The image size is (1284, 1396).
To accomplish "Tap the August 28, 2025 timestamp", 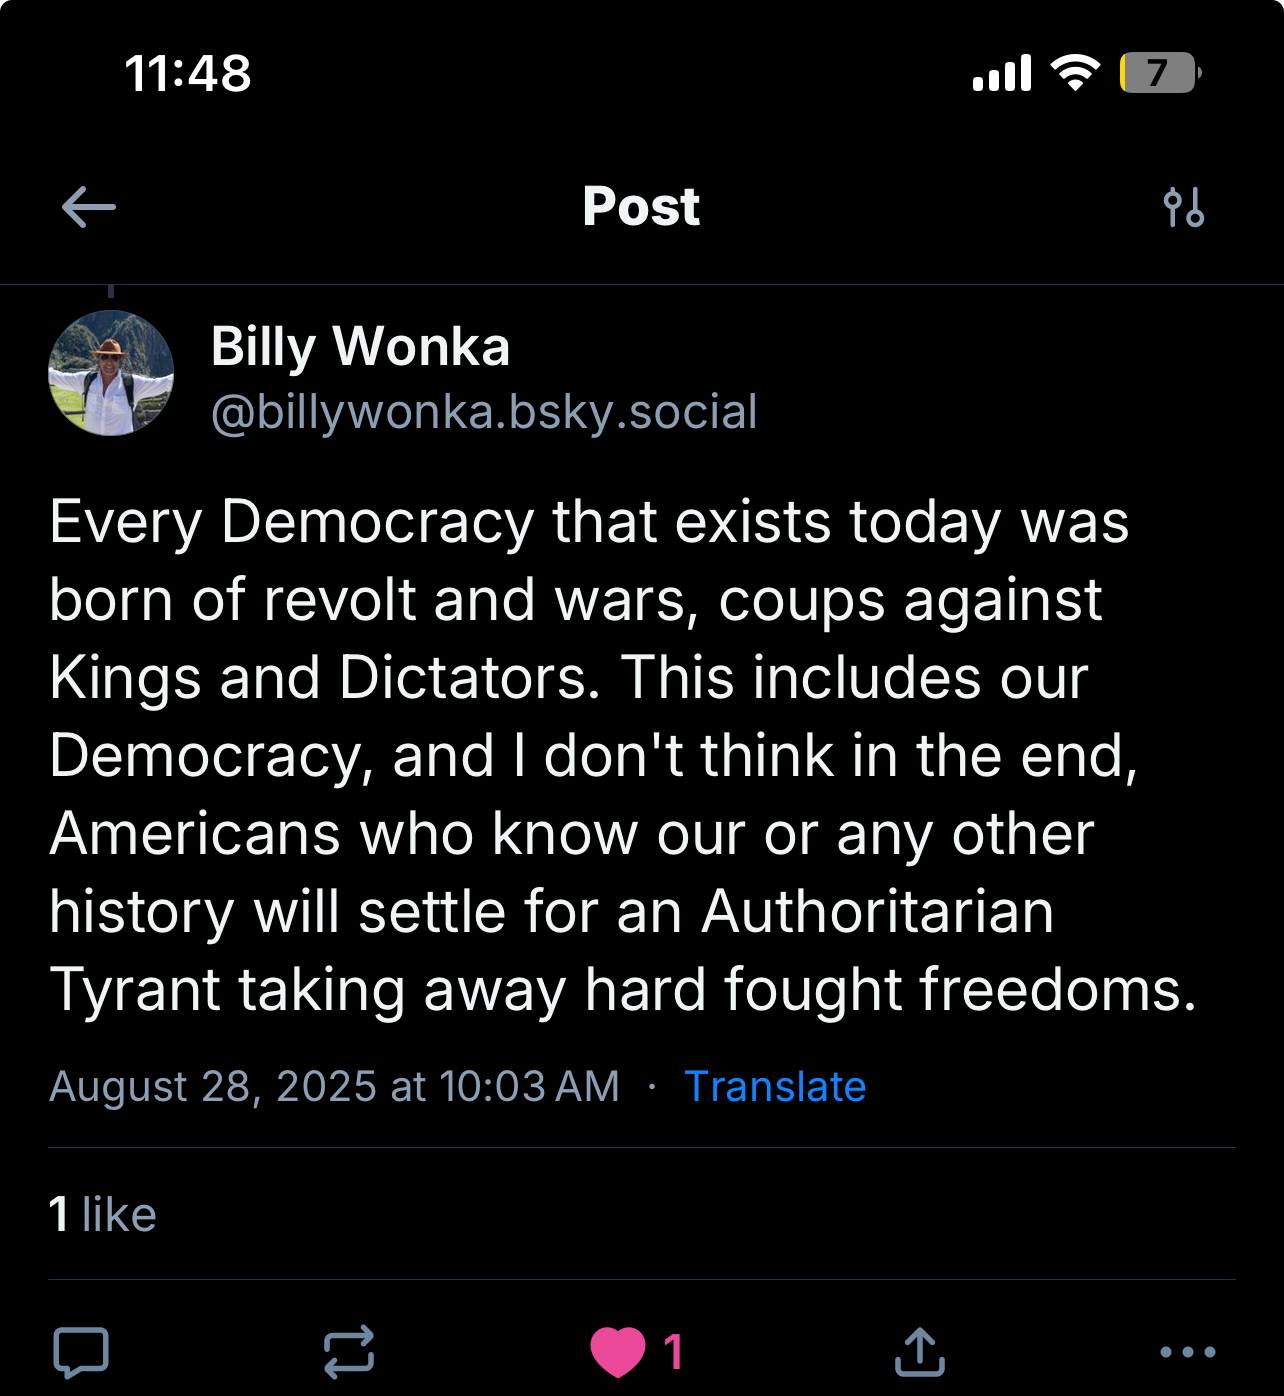I will pyautogui.click(x=334, y=1086).
